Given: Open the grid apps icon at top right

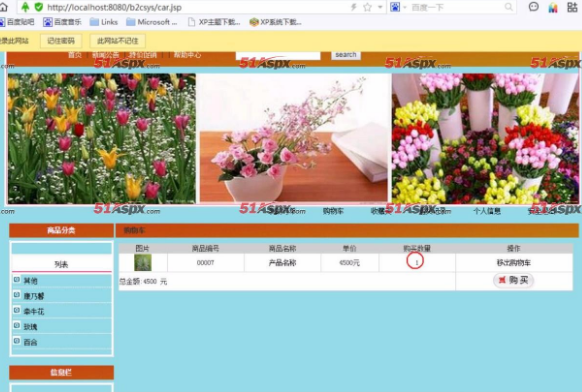Looking at the screenshot, I should (572, 7).
